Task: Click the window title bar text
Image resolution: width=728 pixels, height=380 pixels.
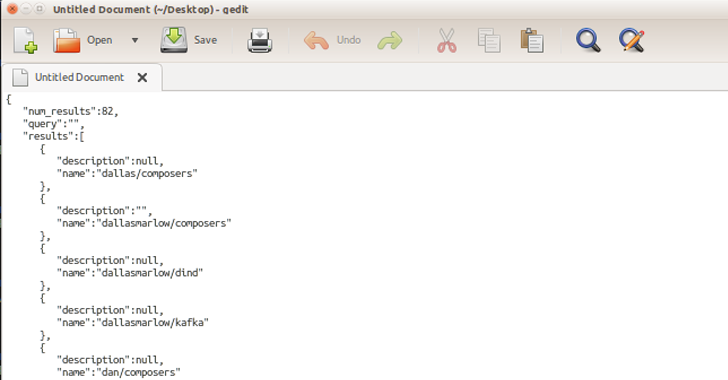Action: 151,9
